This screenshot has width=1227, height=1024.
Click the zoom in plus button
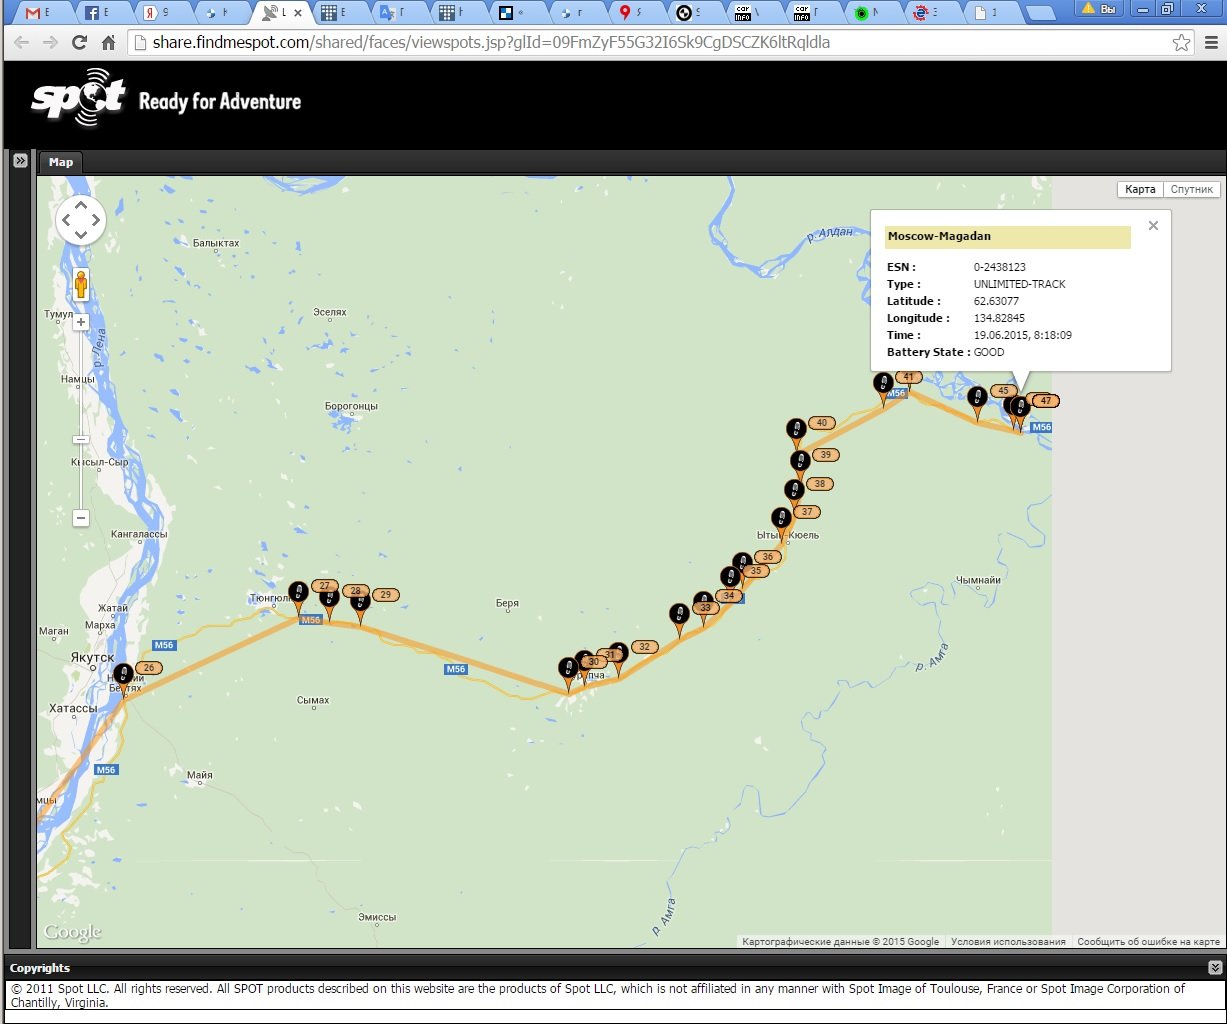click(x=81, y=323)
